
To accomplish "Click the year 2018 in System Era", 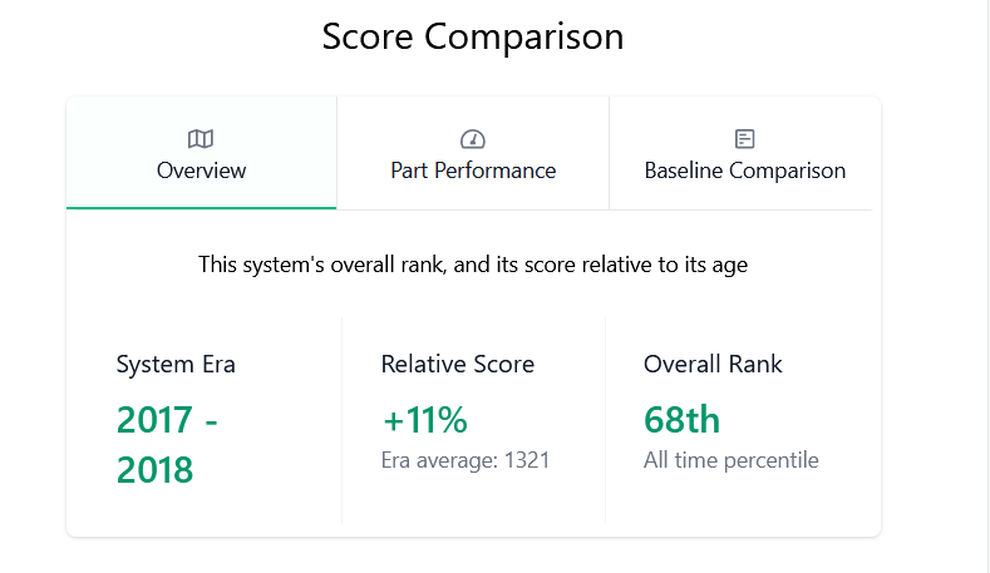I will [x=155, y=470].
